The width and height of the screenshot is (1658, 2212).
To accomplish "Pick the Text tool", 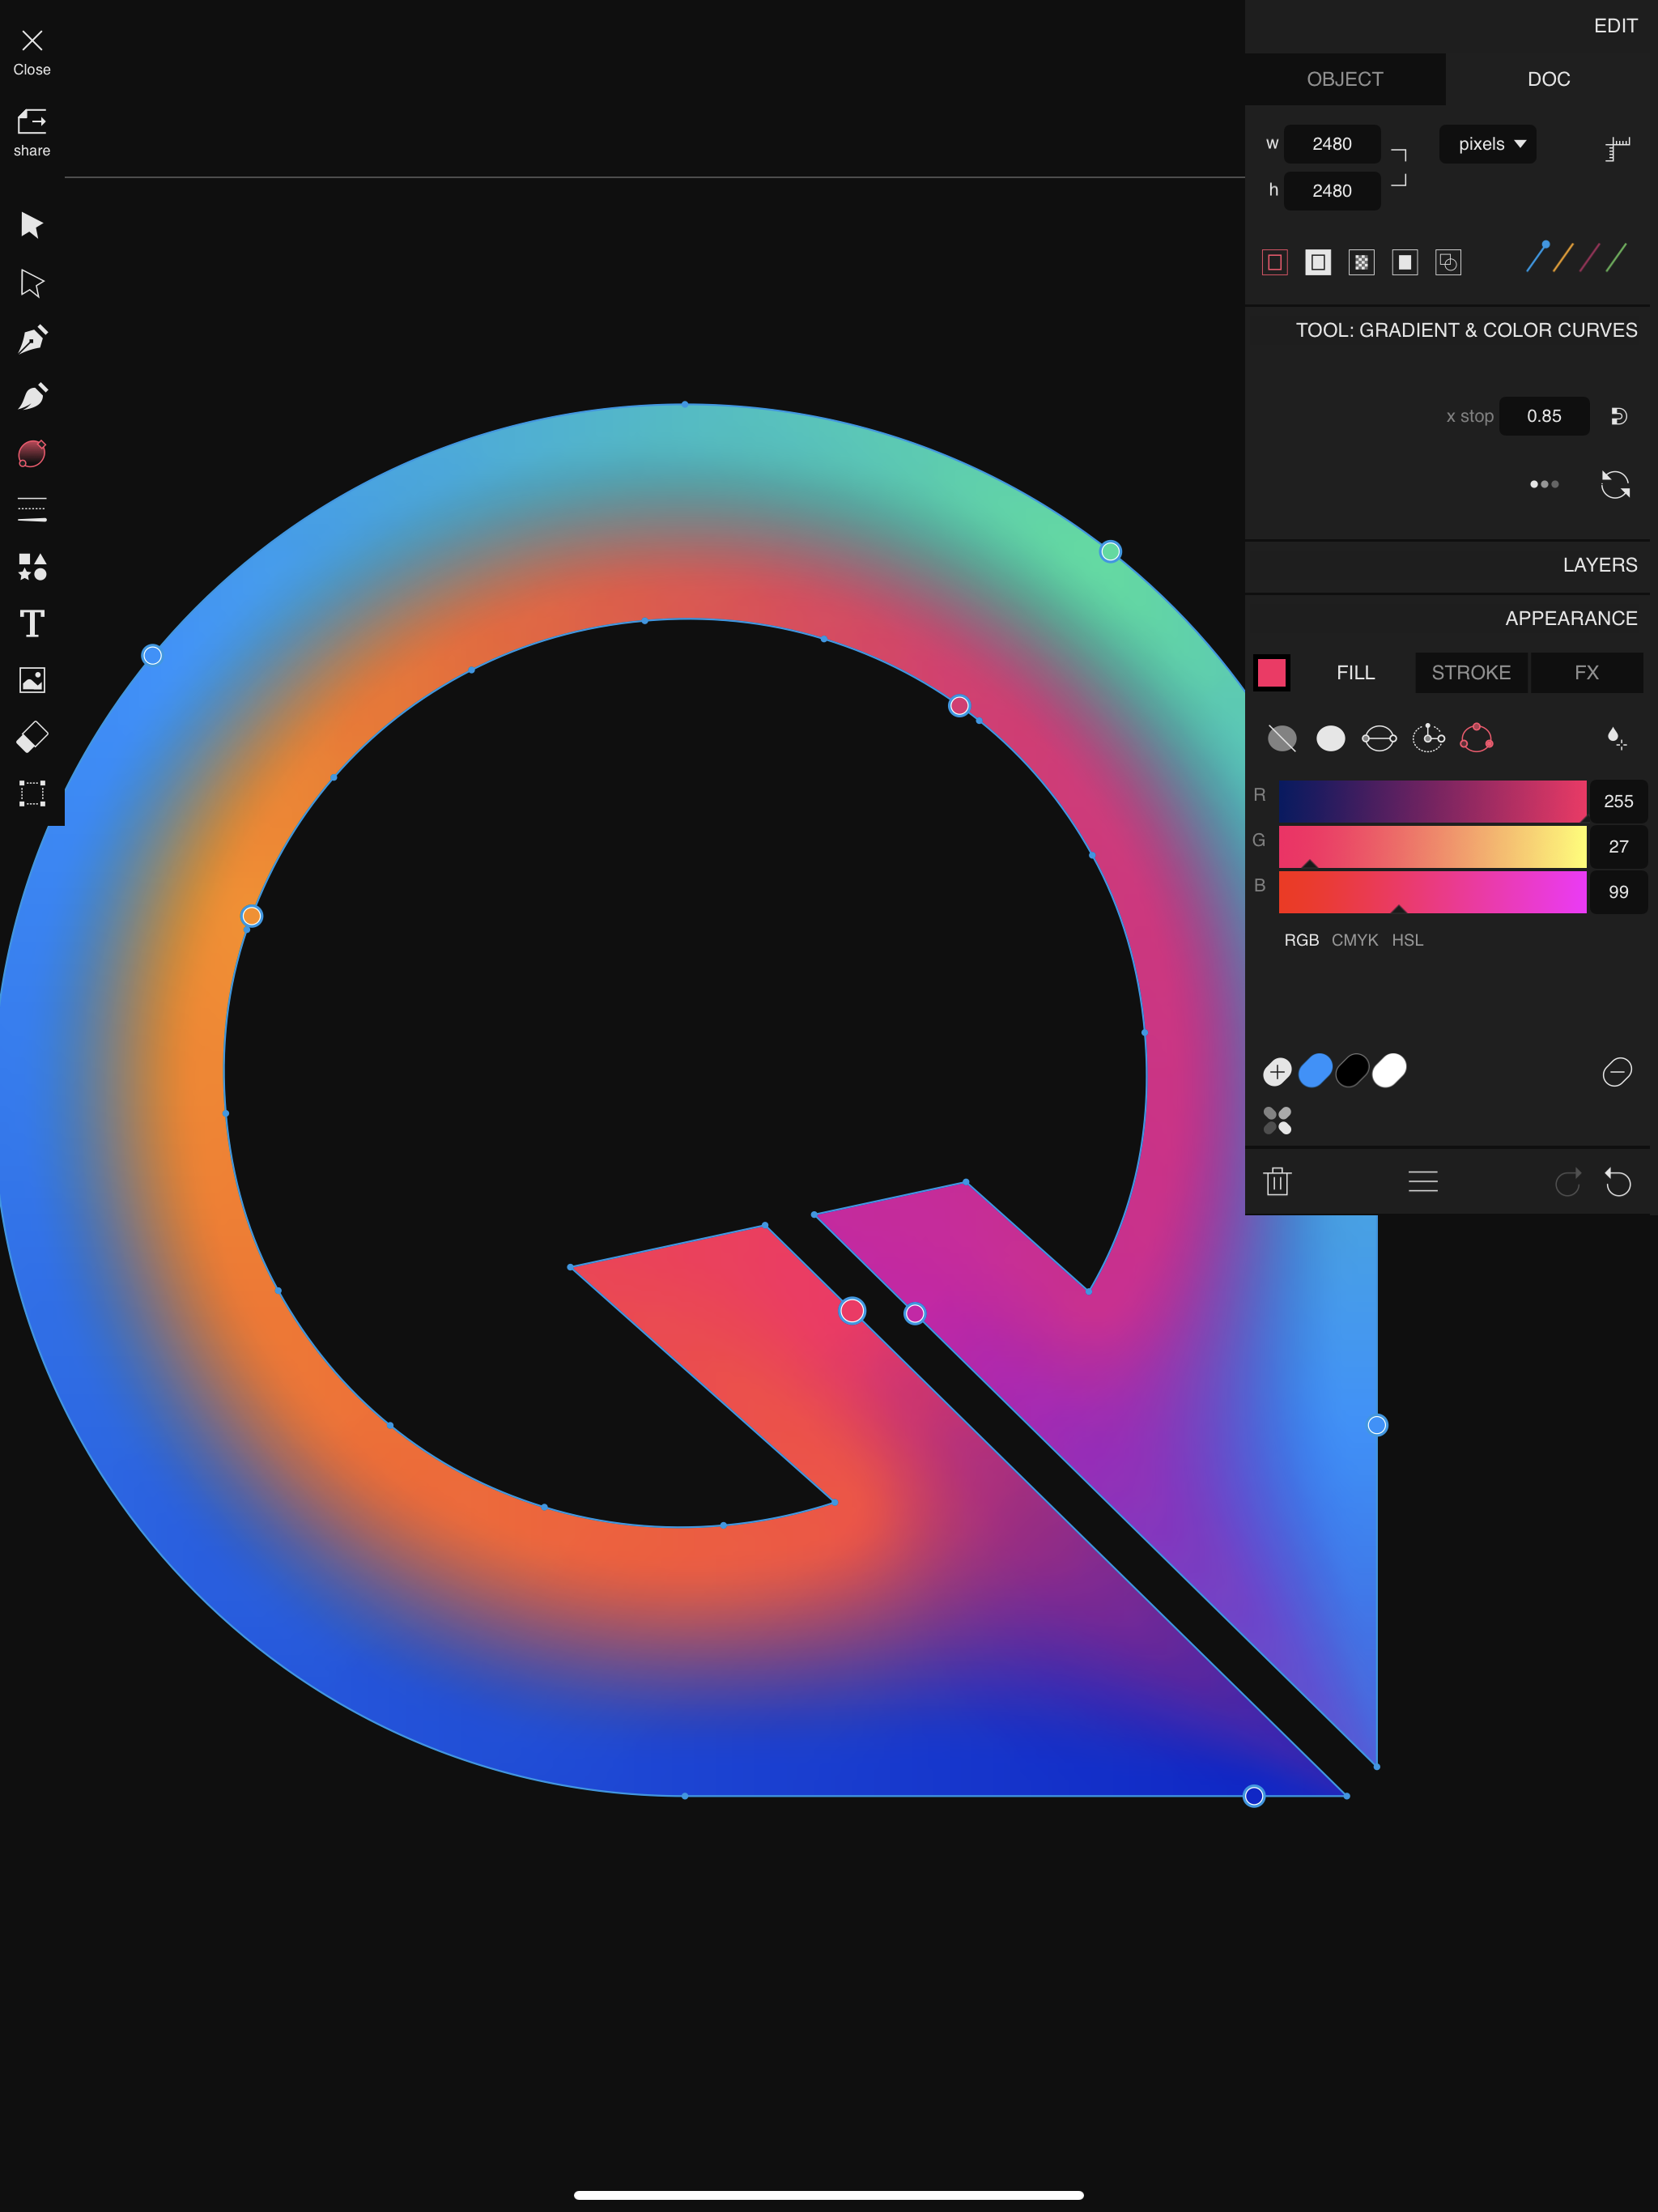I will [32, 624].
